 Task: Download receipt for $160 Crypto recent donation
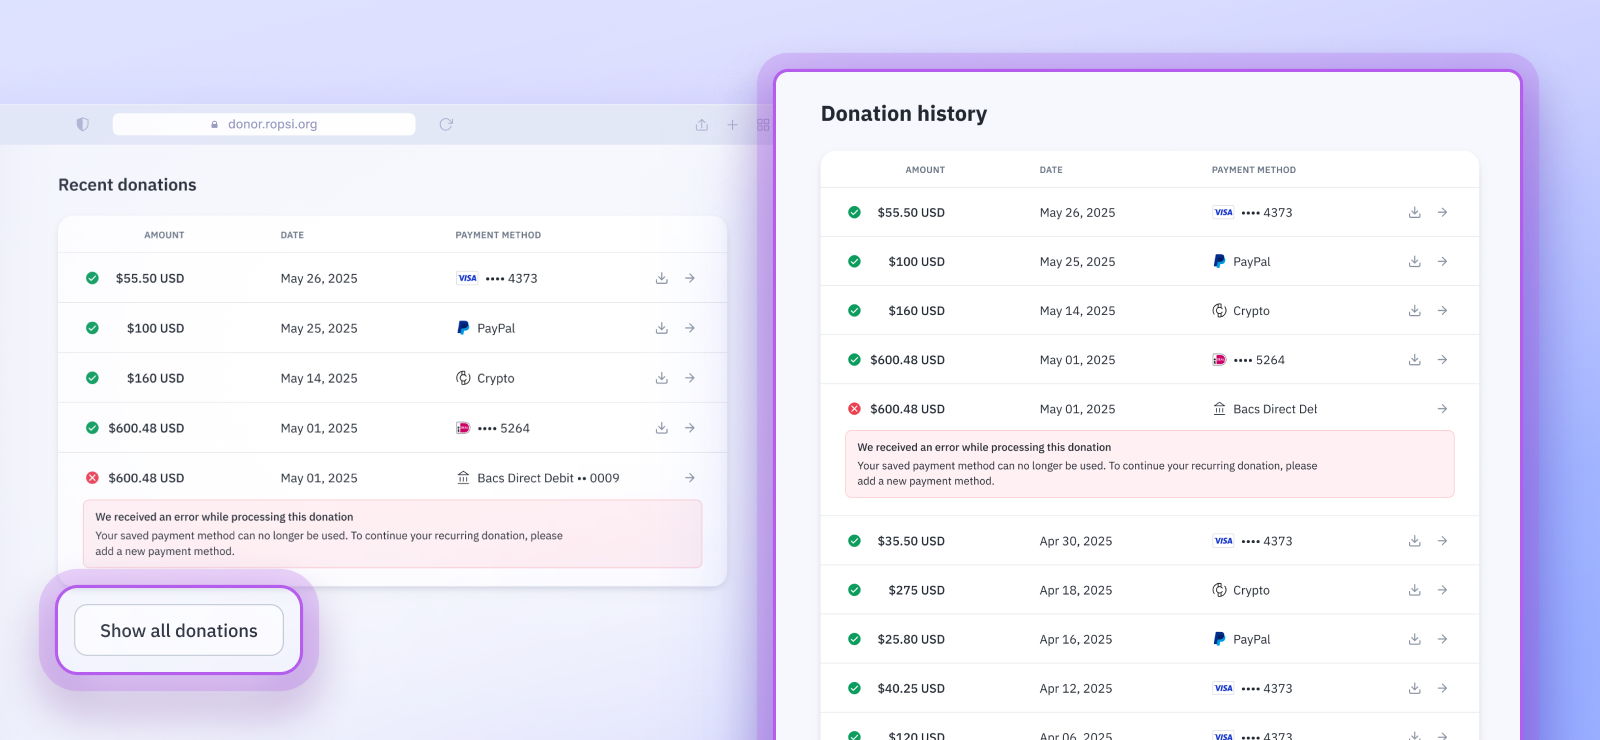click(x=661, y=378)
